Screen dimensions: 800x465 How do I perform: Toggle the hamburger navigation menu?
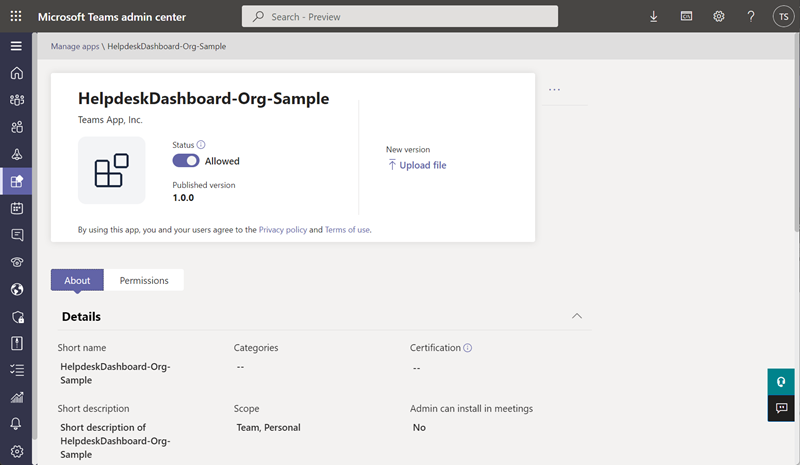16,46
